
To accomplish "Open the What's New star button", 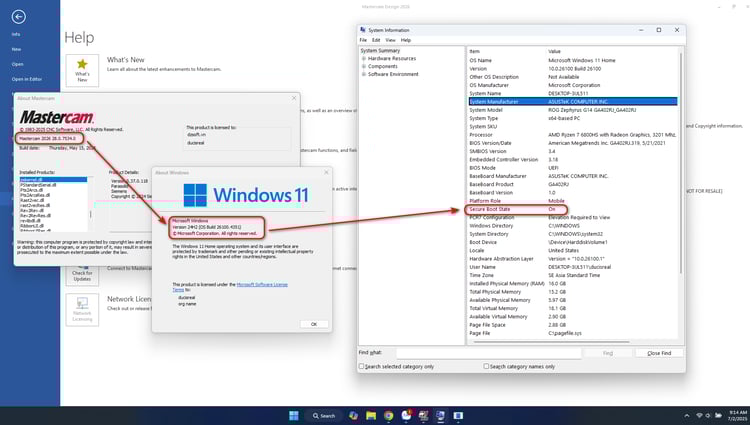I will (82, 70).
